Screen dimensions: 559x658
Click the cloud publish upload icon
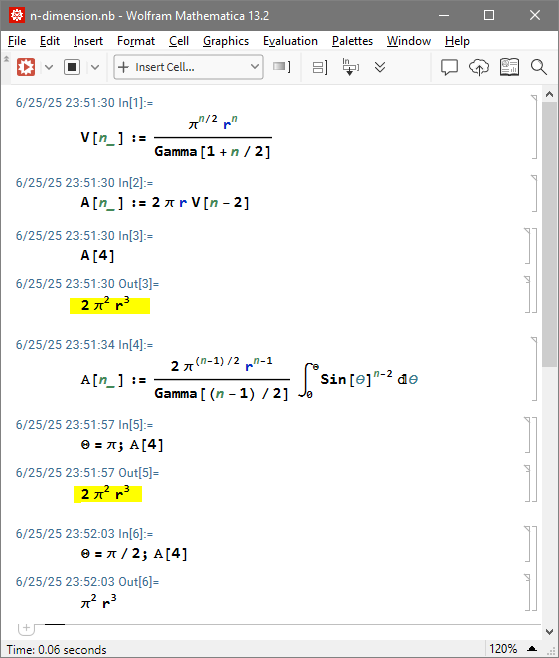(479, 67)
